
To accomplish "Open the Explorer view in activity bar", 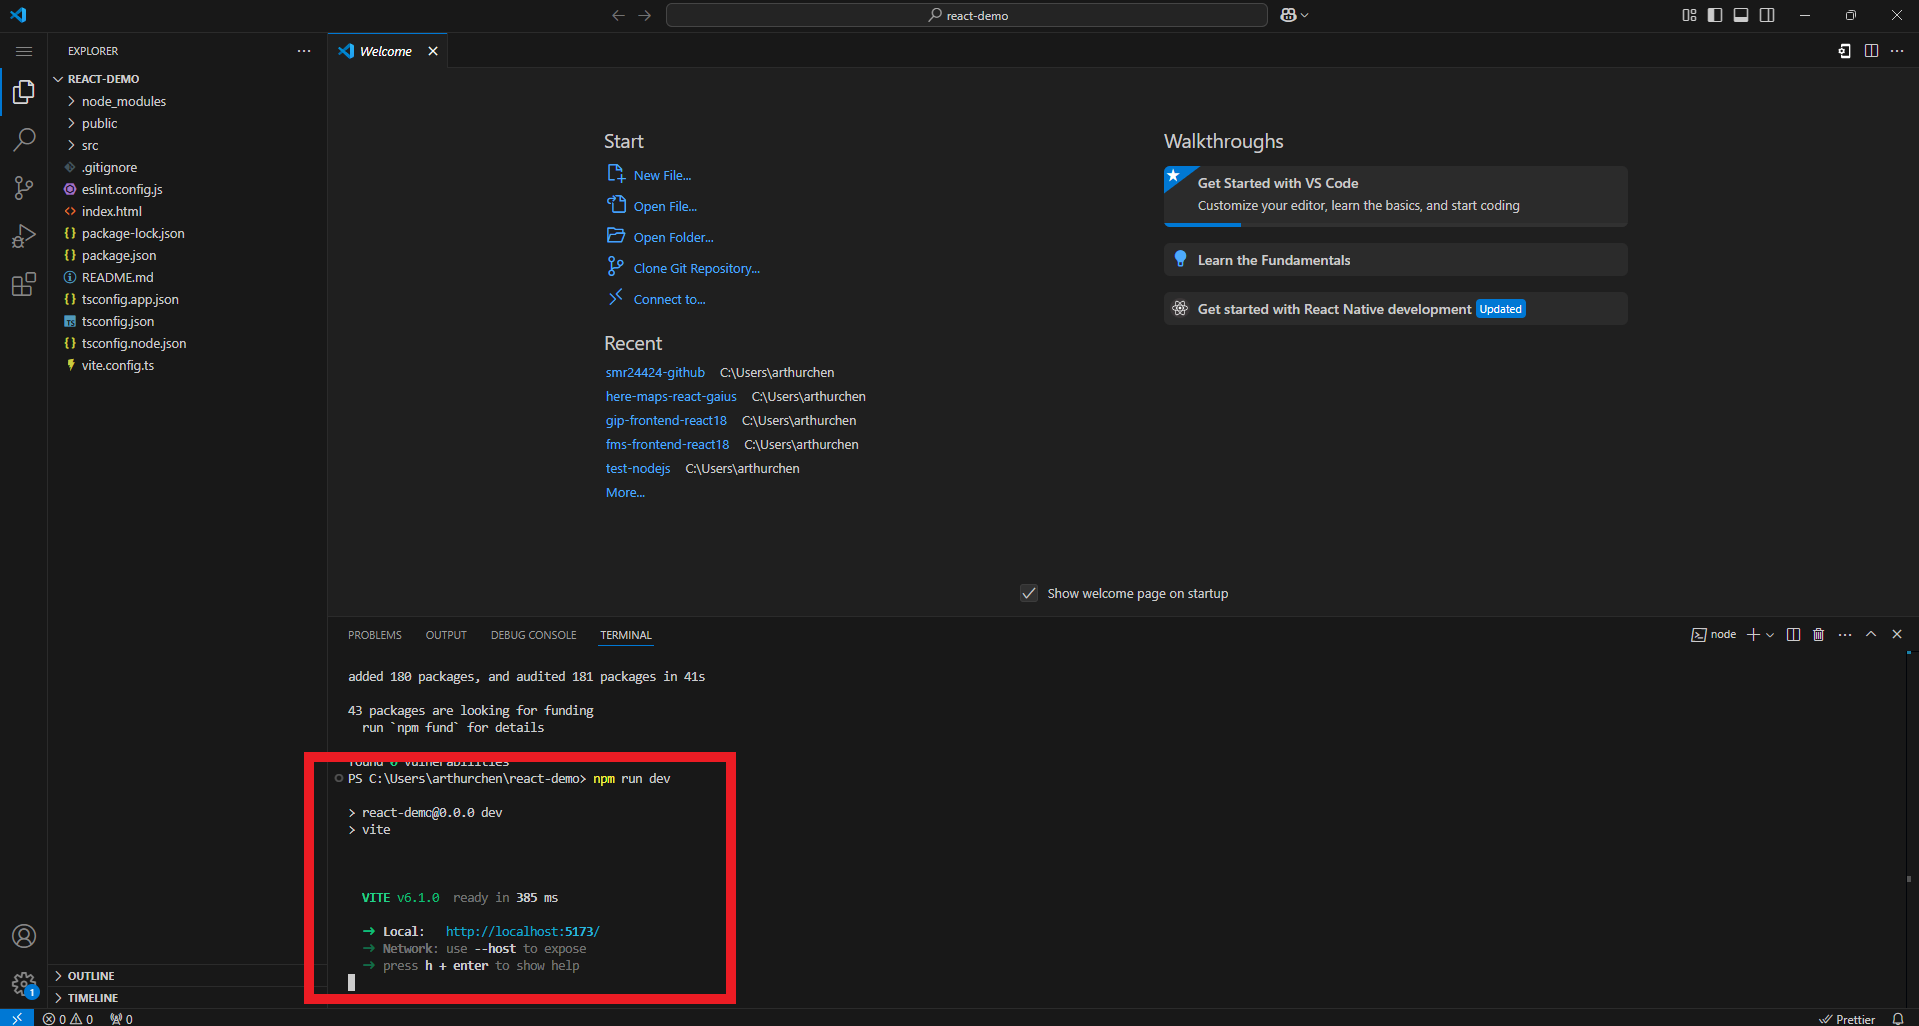I will click(x=24, y=92).
